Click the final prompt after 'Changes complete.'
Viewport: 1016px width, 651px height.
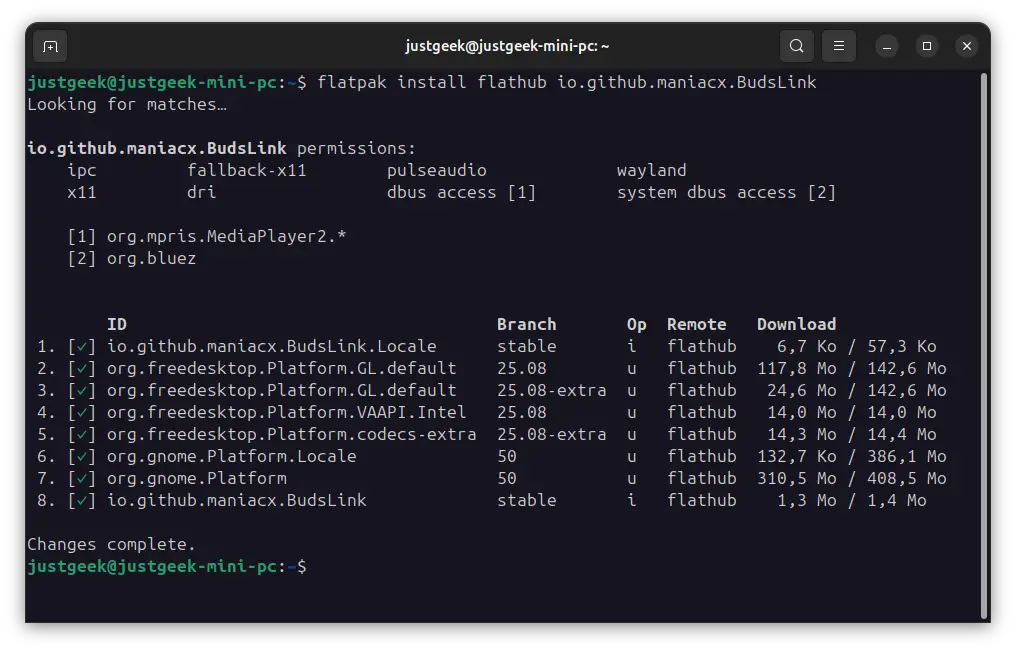click(167, 567)
